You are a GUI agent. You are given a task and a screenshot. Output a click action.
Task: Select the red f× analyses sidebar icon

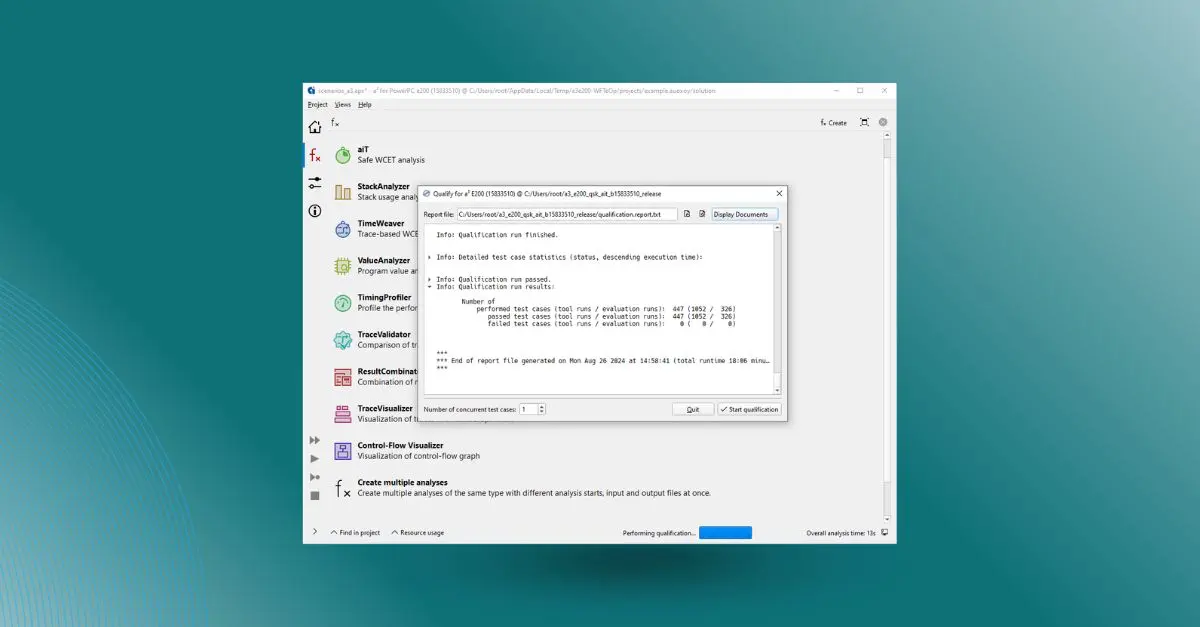click(x=315, y=156)
